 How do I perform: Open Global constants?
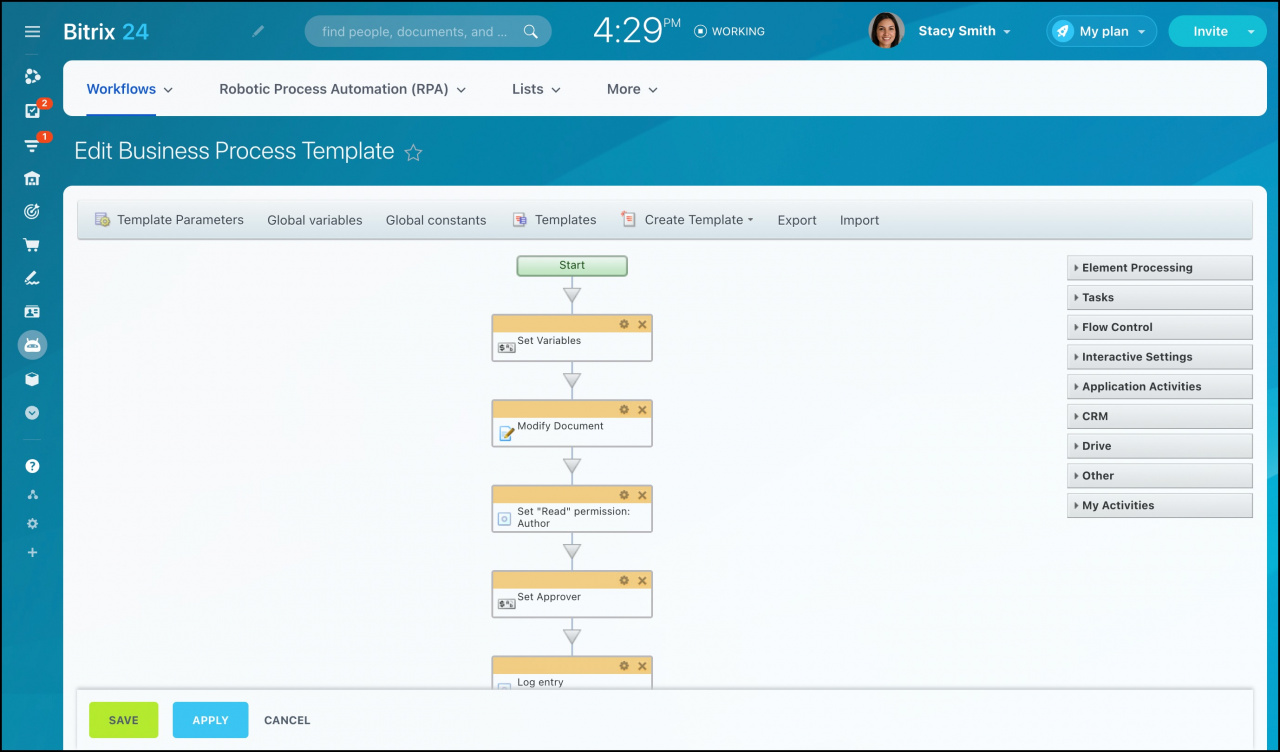click(x=436, y=220)
